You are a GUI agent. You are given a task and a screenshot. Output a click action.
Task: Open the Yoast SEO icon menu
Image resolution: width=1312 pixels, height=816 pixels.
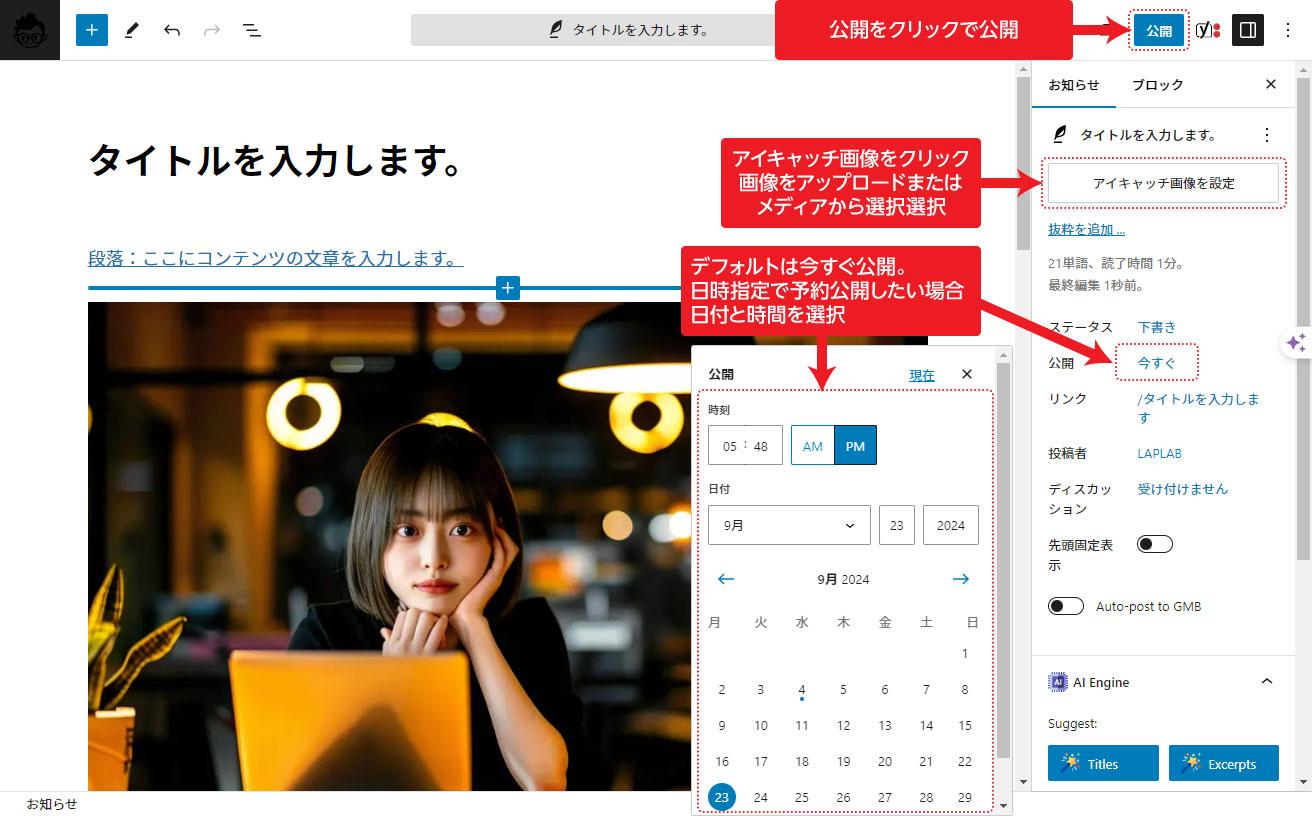tap(1207, 30)
